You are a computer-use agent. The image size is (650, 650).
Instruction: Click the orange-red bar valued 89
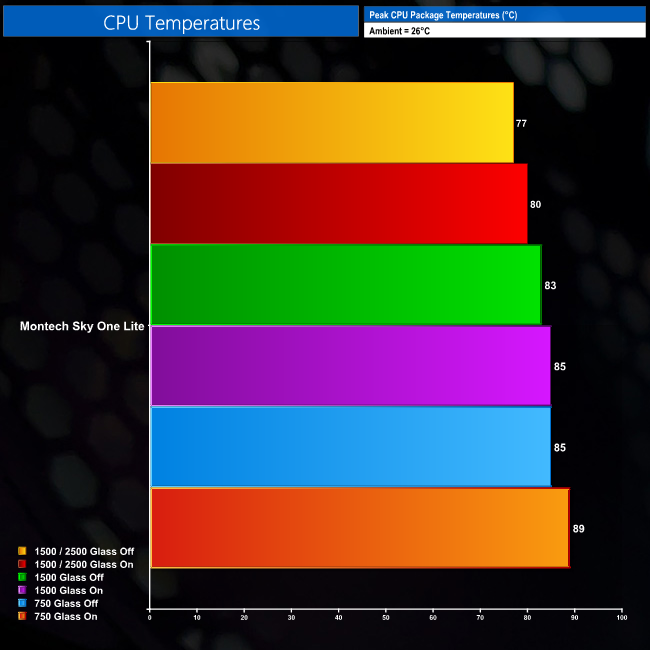point(360,528)
